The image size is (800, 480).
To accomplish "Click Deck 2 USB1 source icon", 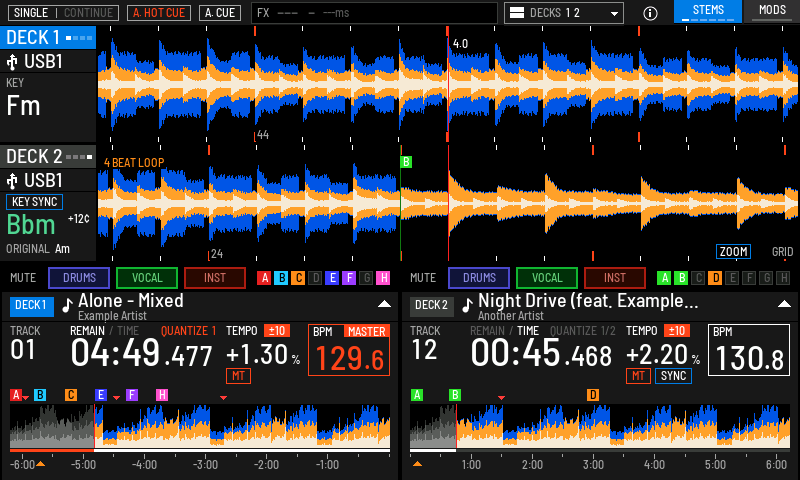I will point(12,181).
